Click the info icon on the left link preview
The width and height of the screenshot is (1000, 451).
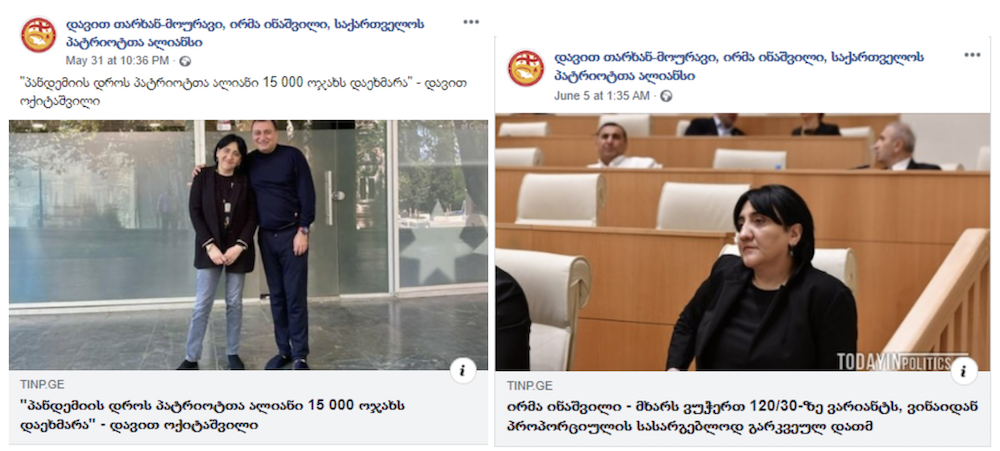tap(463, 371)
